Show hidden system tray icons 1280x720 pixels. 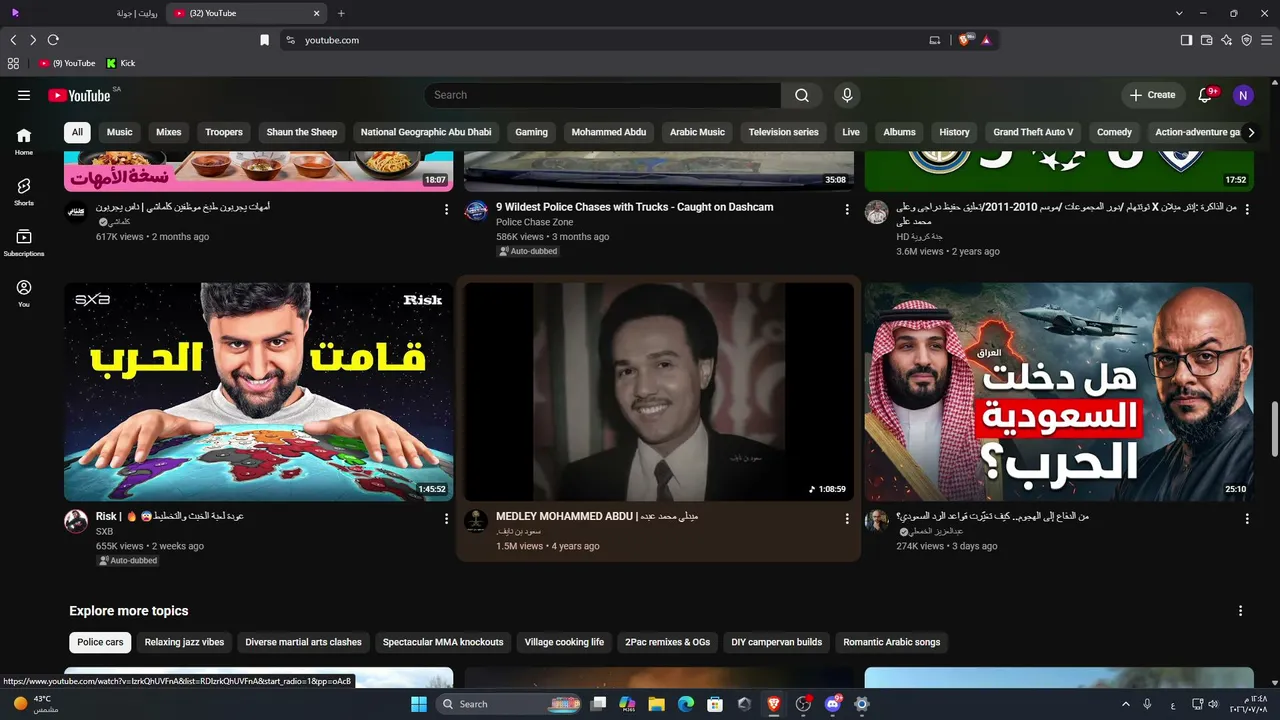pos(1125,704)
